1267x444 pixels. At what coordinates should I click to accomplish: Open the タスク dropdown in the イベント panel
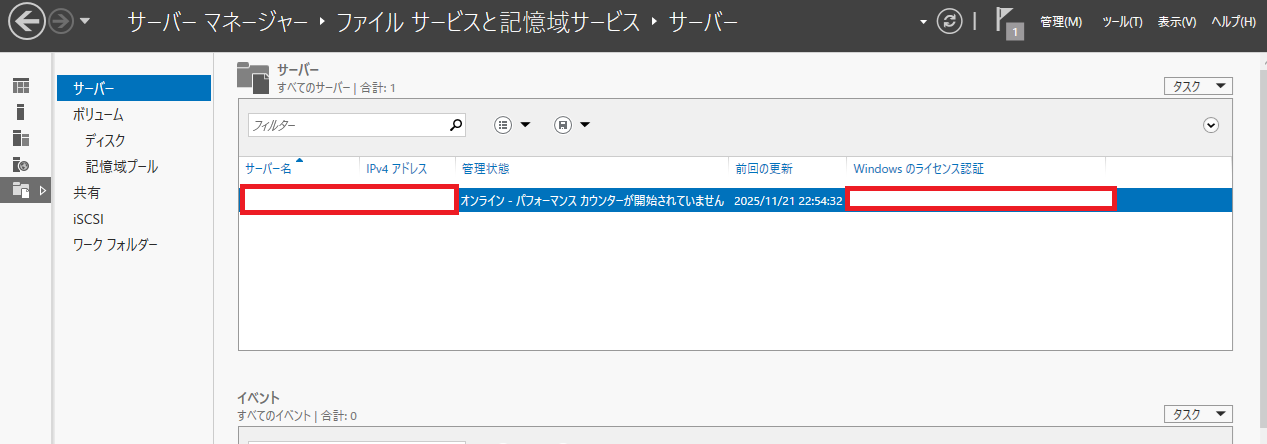1198,414
